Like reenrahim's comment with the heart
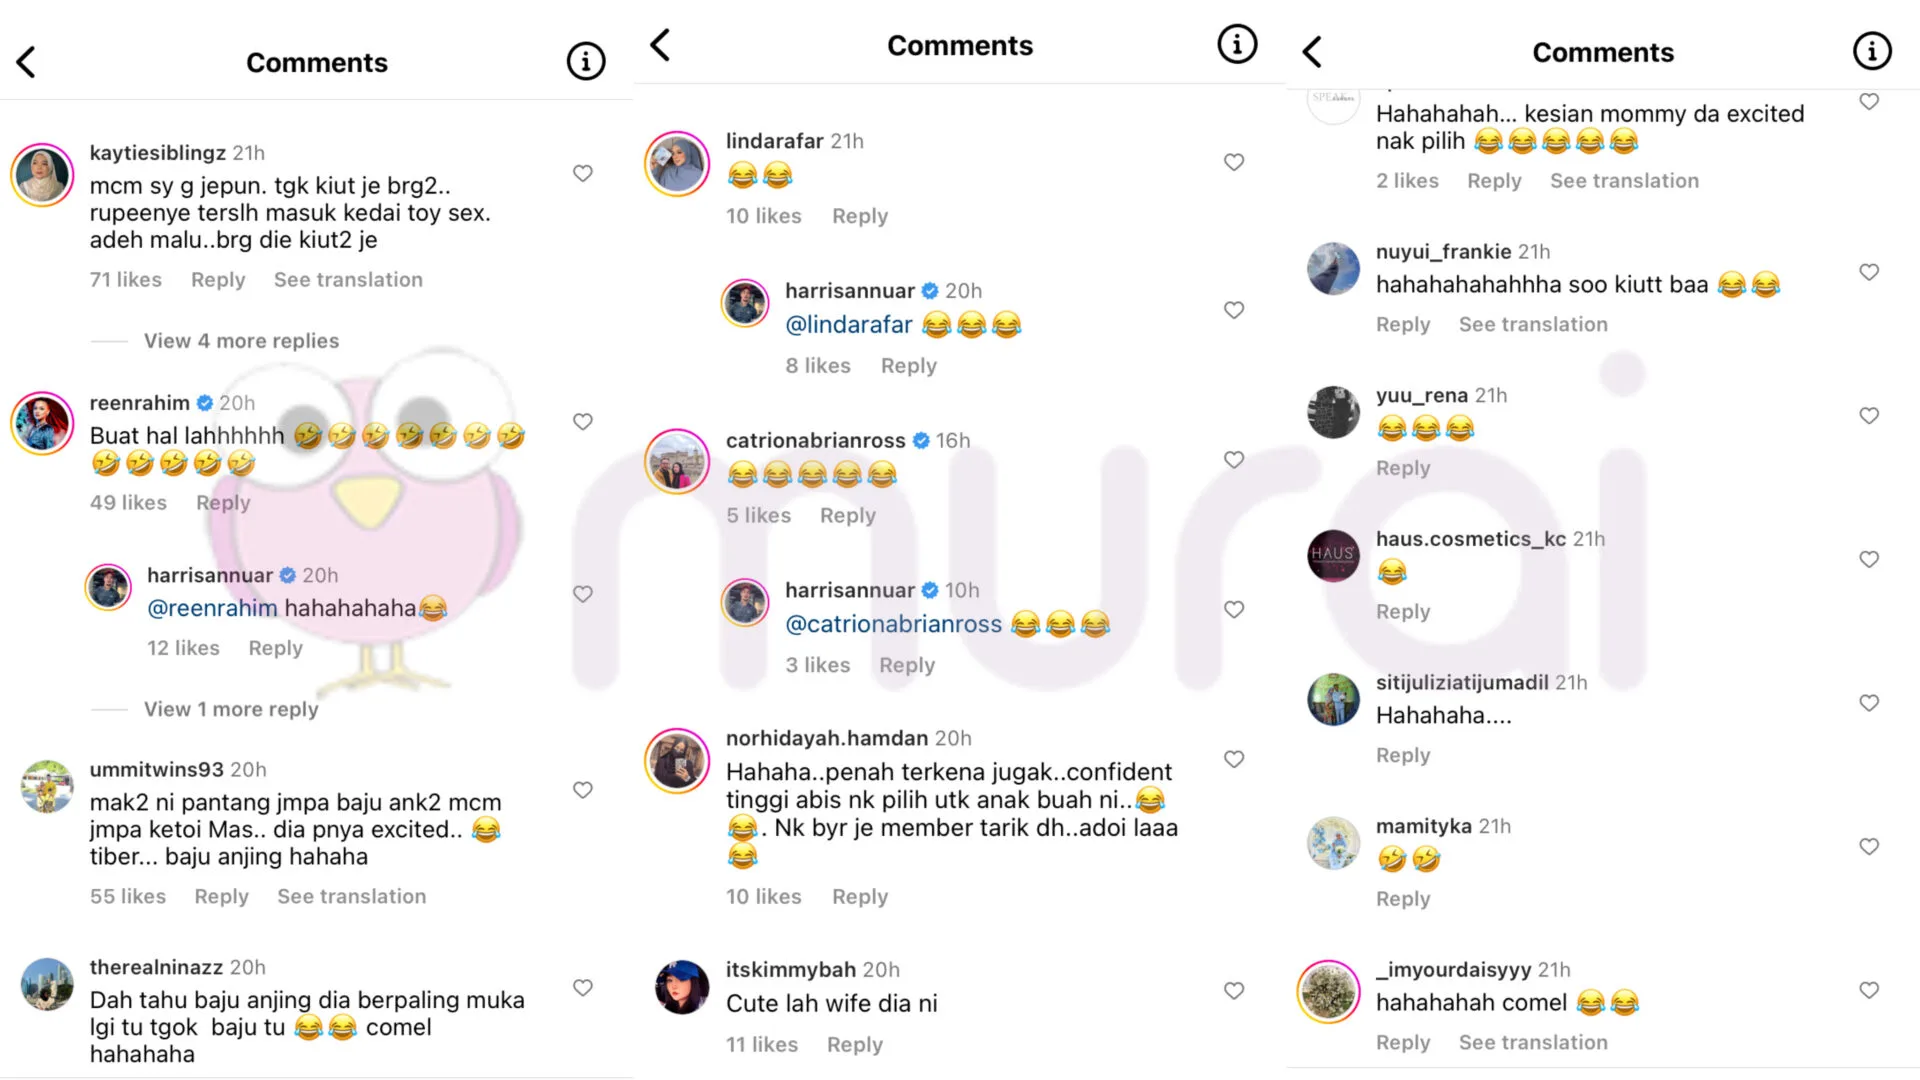 pos(583,422)
